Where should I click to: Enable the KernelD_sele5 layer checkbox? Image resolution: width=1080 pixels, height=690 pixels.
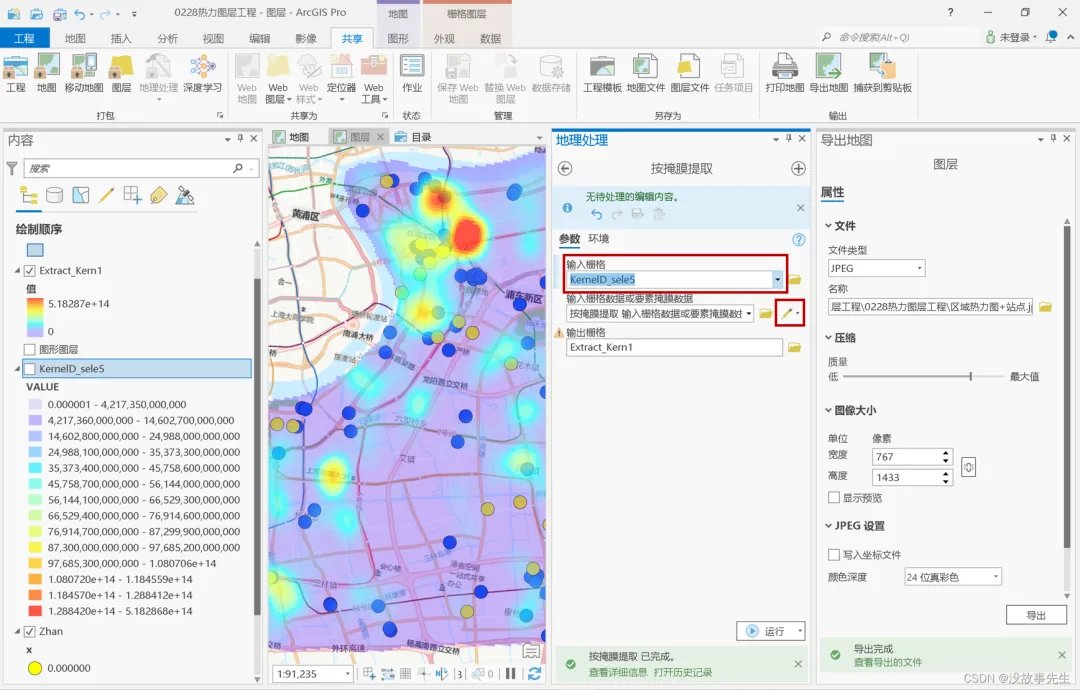[x=30, y=369]
